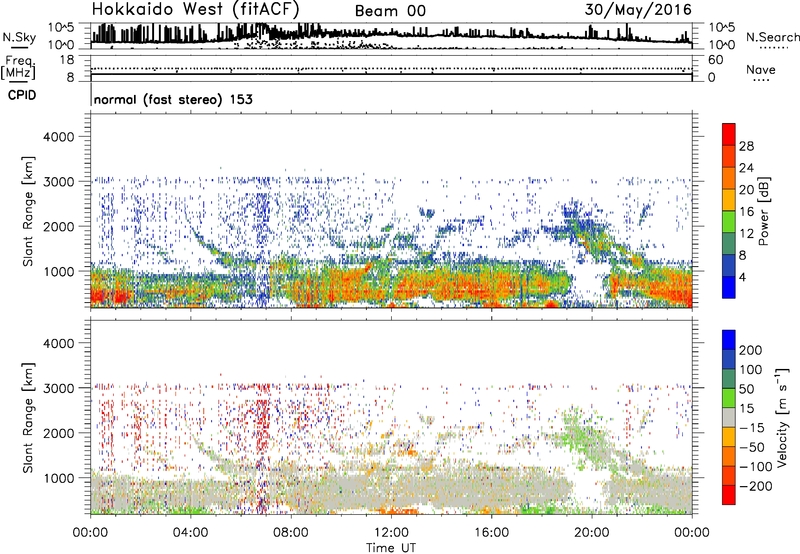Click the "08:00" time axis label
The image size is (800, 554).
pyautogui.click(x=291, y=533)
